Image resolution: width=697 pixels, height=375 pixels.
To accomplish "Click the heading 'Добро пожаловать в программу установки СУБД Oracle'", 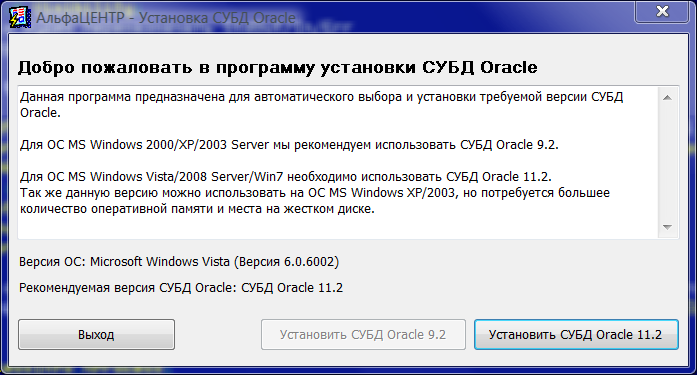I will coord(277,68).
